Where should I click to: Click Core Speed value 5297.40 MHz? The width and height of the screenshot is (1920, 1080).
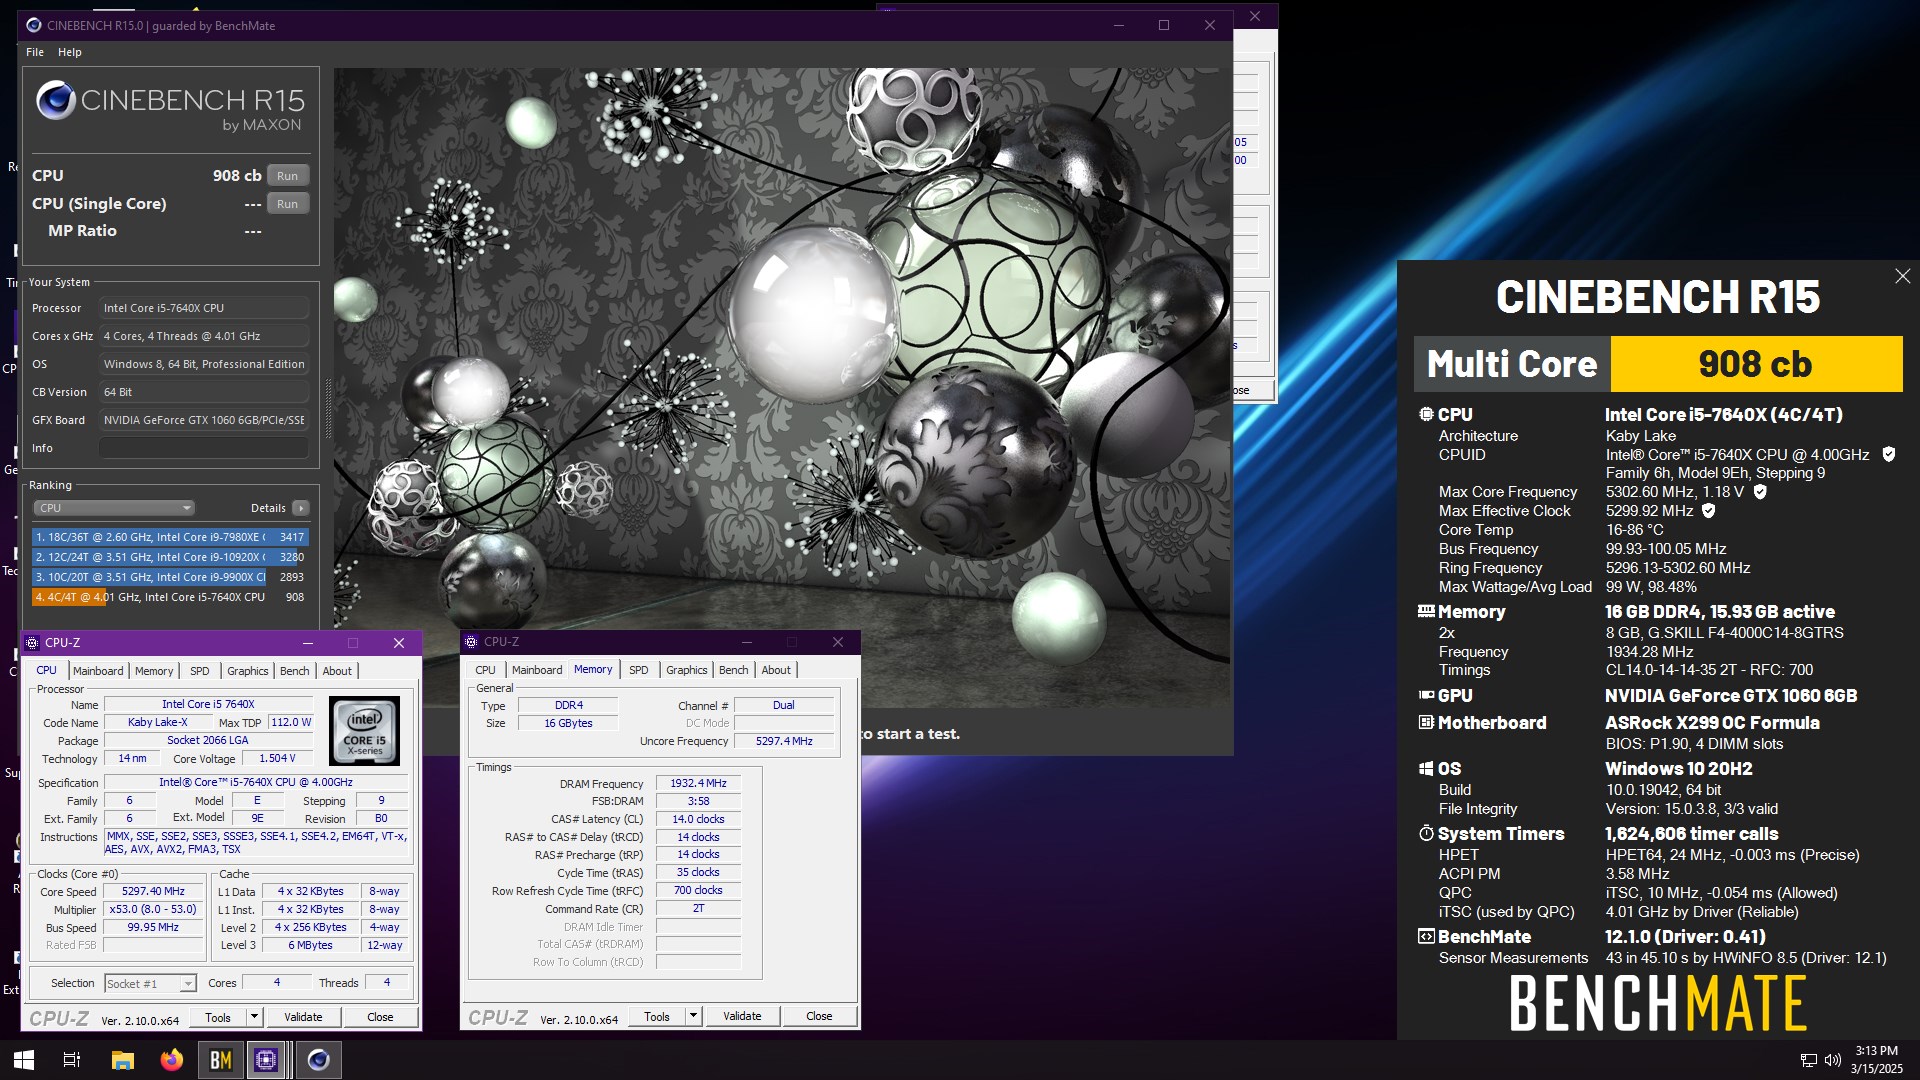coord(153,891)
